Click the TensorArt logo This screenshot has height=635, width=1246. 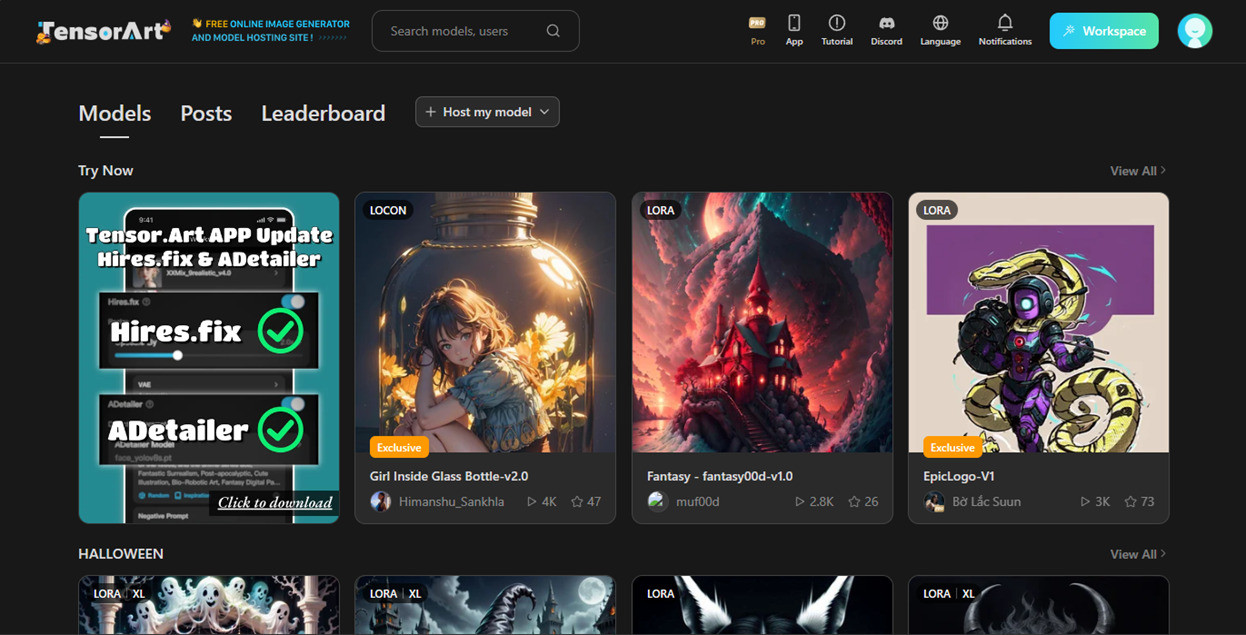(103, 31)
